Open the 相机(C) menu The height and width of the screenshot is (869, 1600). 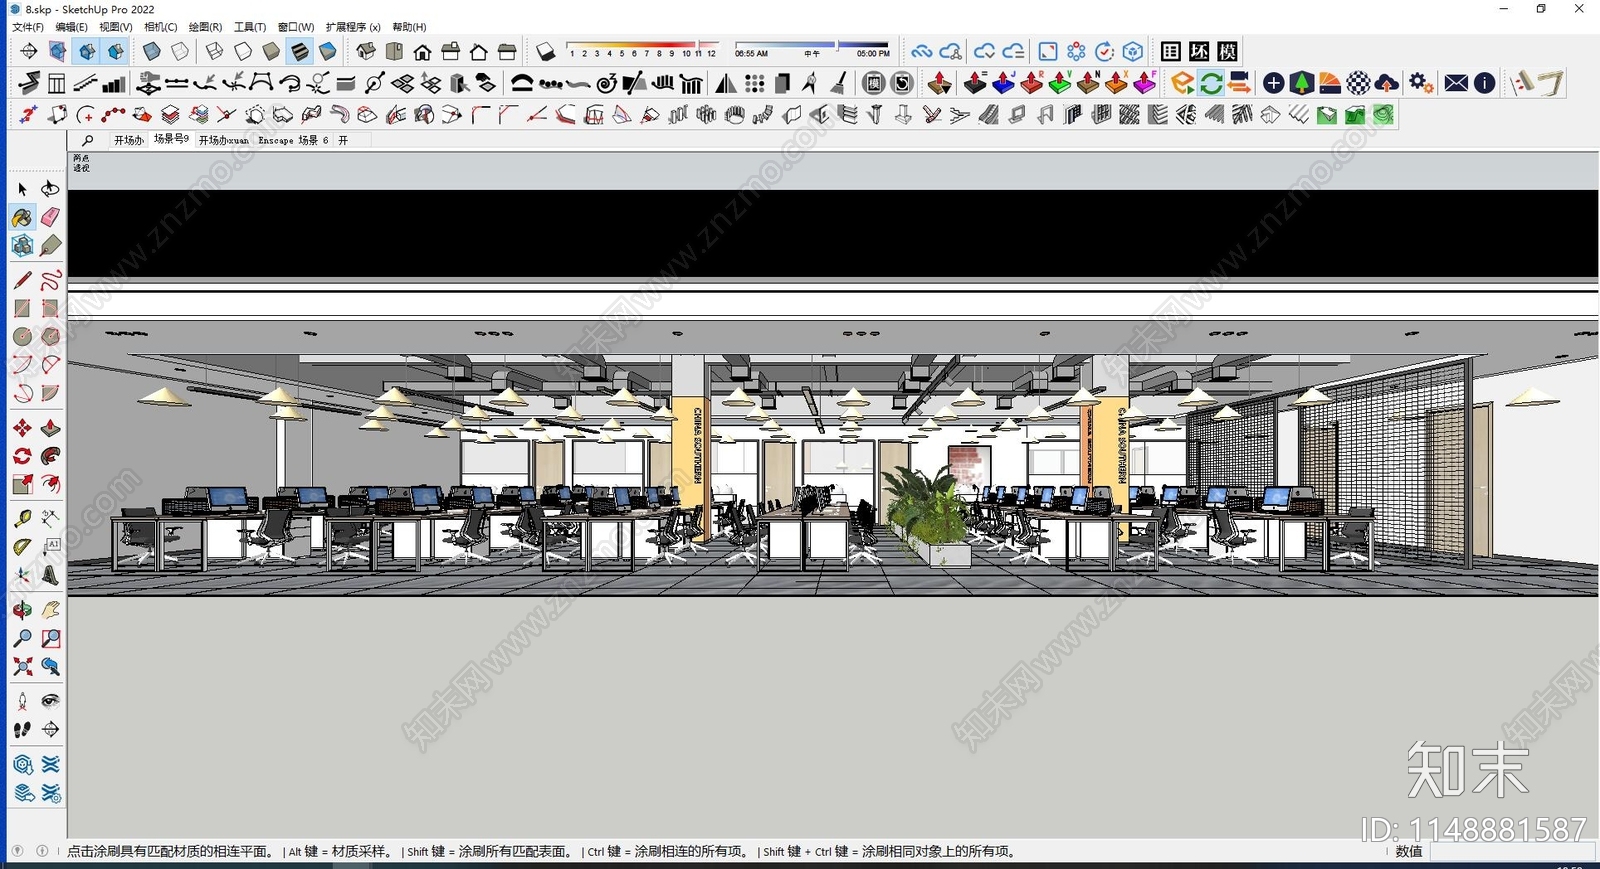[161, 27]
